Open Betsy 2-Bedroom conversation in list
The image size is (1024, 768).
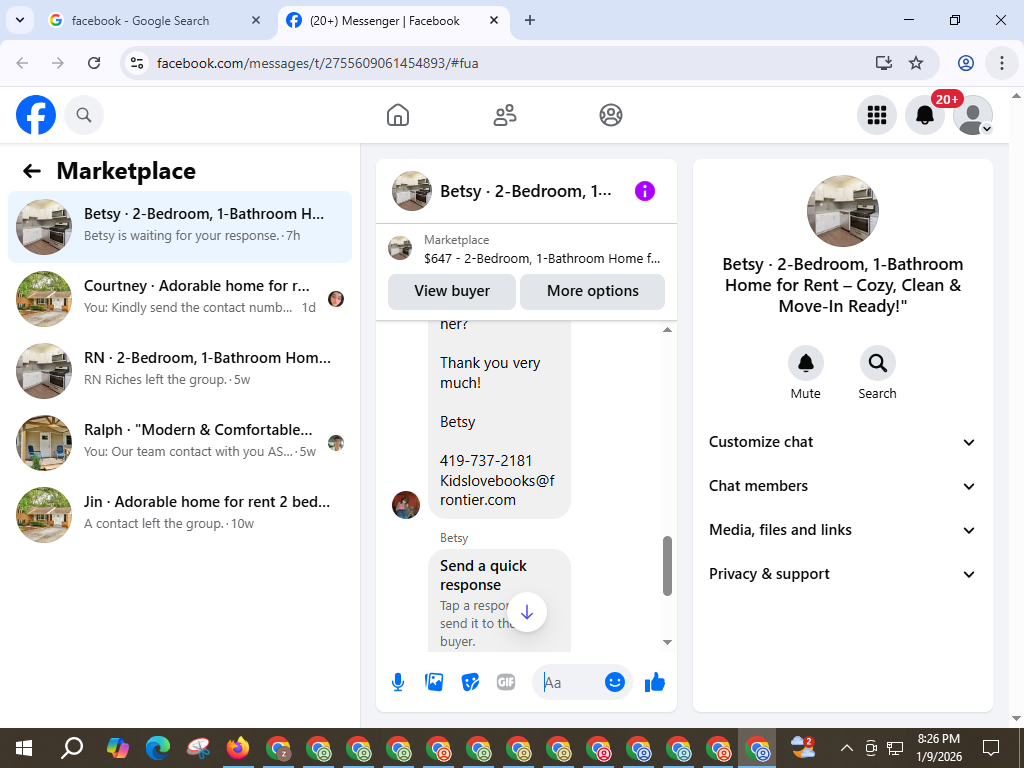(180, 227)
